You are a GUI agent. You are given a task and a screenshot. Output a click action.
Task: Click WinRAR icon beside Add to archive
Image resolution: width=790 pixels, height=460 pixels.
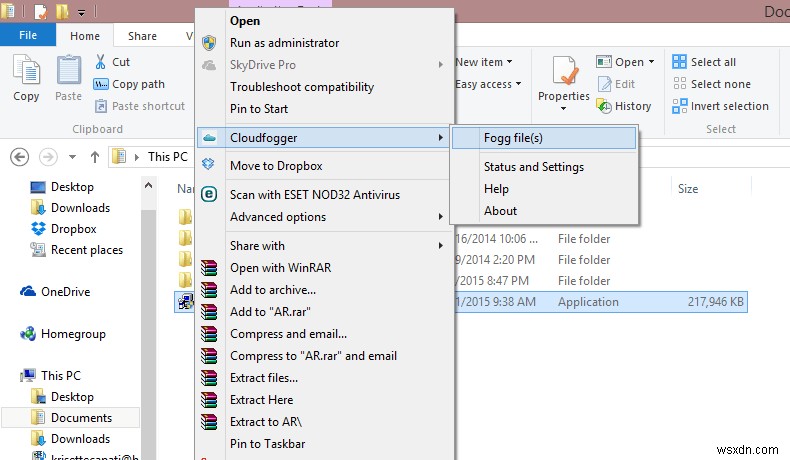(x=209, y=290)
